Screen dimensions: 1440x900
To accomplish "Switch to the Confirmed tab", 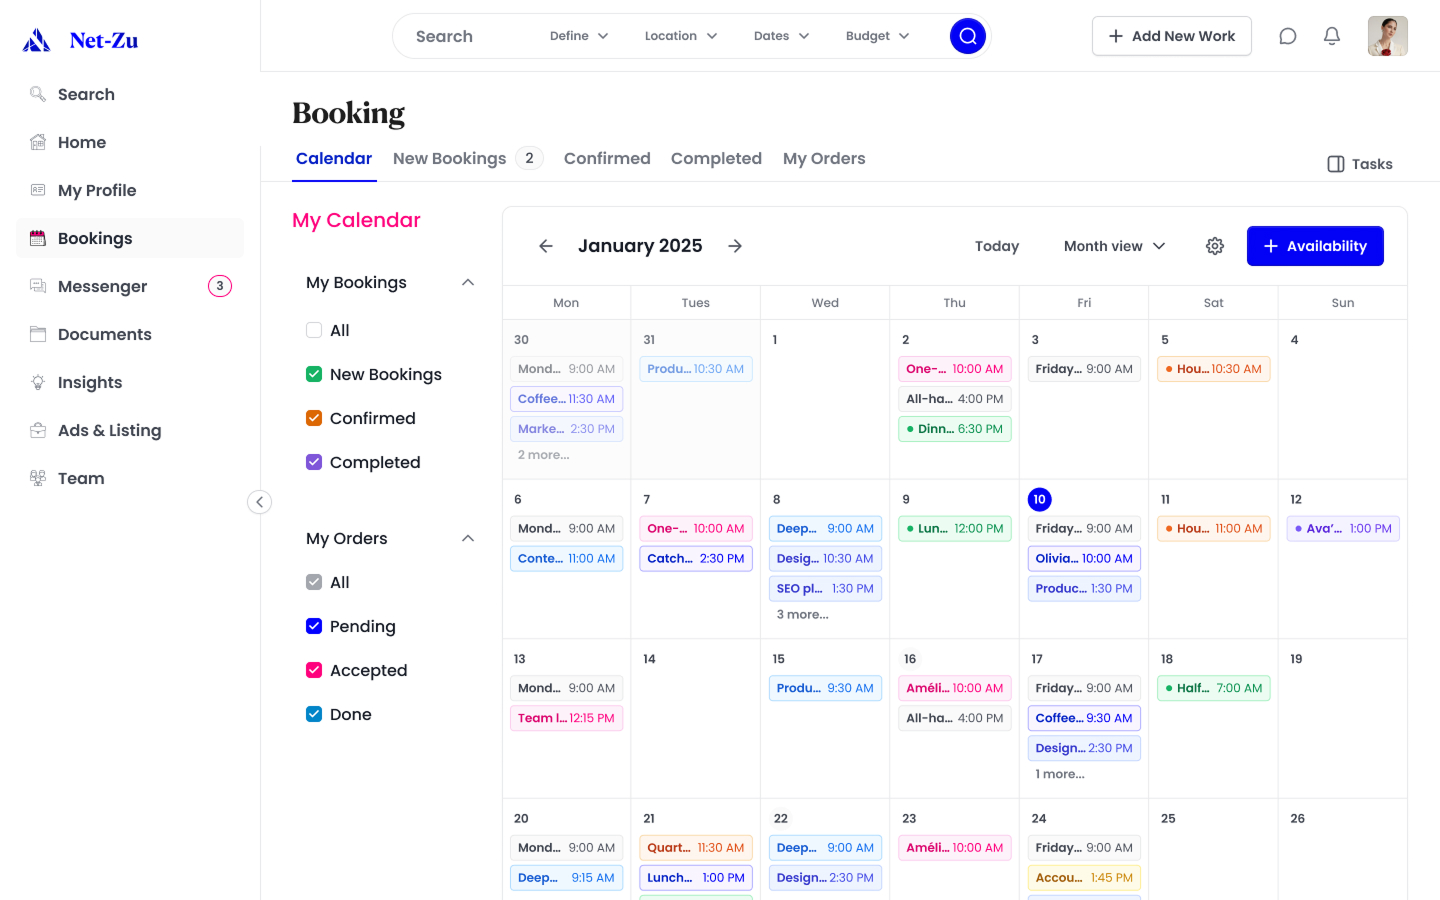I will [607, 158].
